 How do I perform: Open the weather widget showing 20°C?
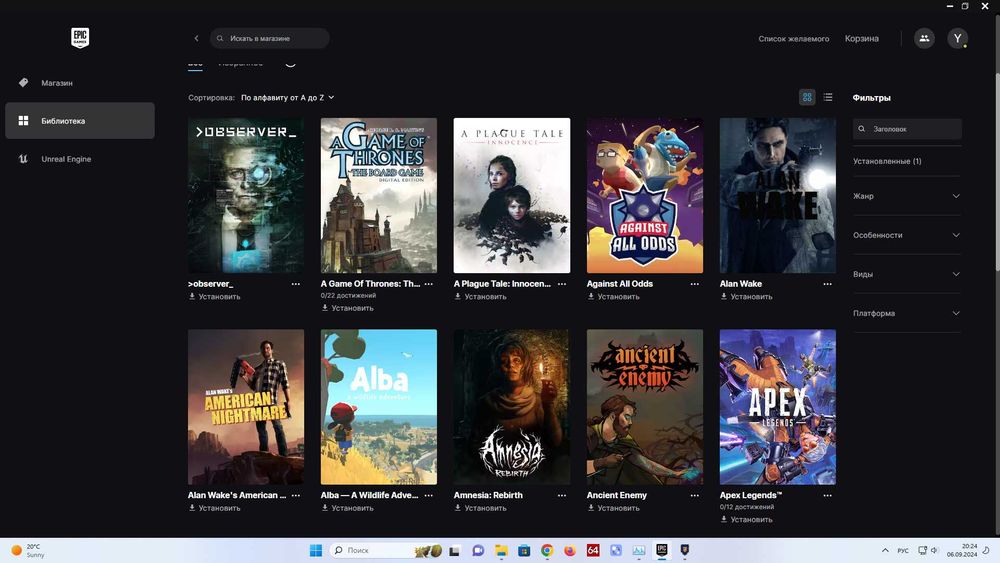point(28,550)
